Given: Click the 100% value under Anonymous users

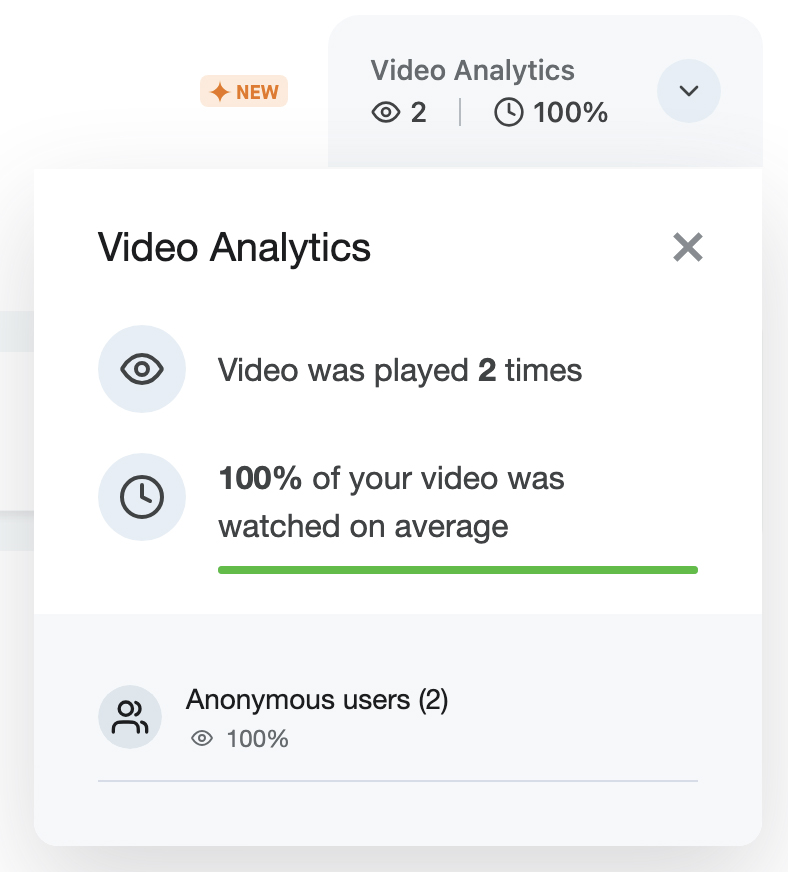Looking at the screenshot, I should coord(257,739).
